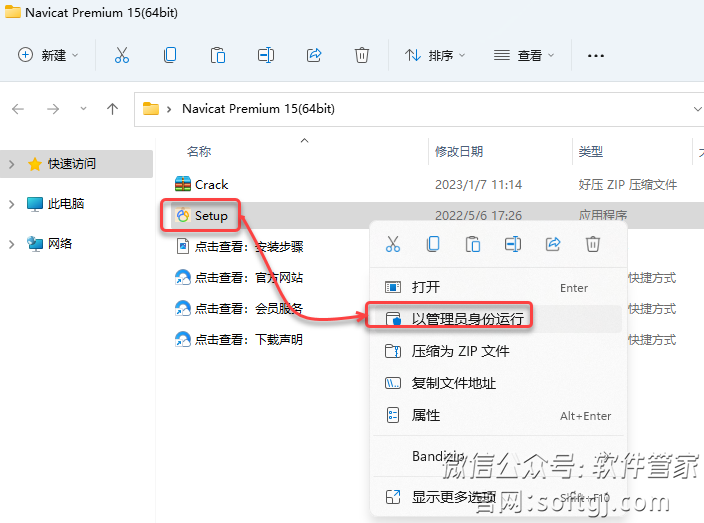Select 此电脑 in the navigation pane

pyautogui.click(x=66, y=204)
